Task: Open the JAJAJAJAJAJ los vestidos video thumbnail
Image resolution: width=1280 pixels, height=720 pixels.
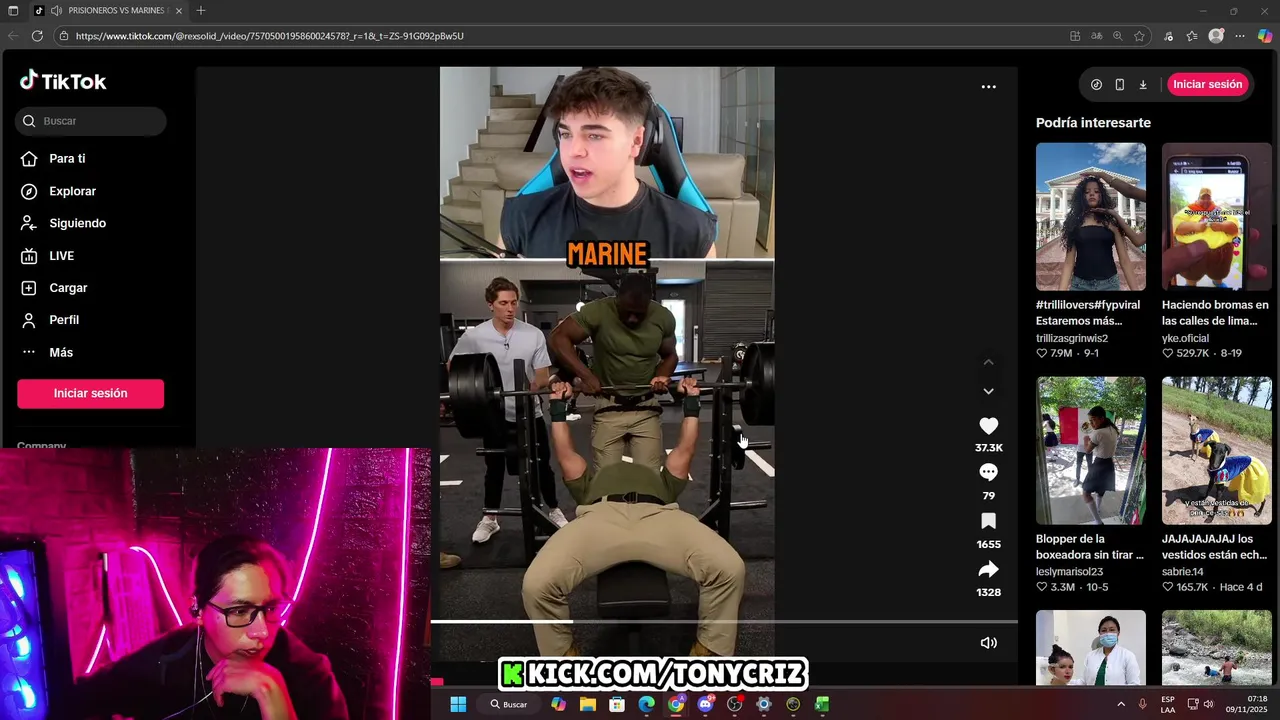Action: [1217, 450]
